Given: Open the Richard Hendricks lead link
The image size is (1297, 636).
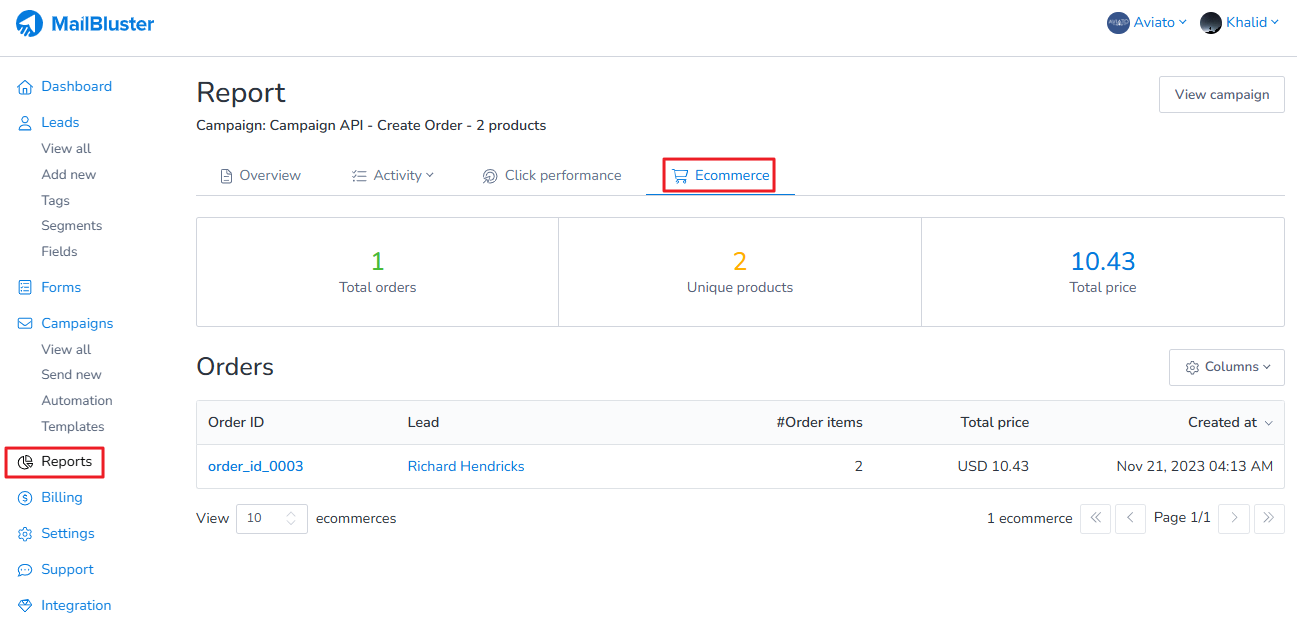Looking at the screenshot, I should tap(466, 467).
